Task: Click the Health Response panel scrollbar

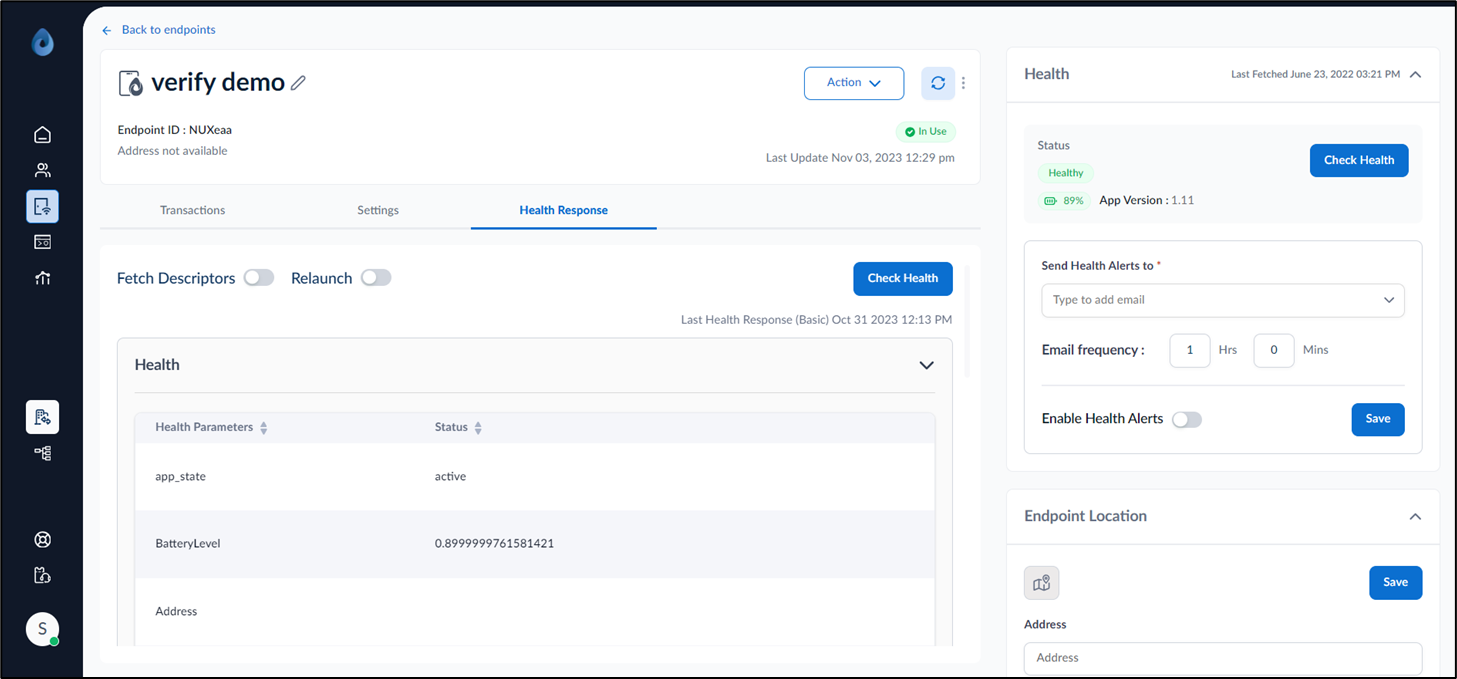Action: (x=967, y=320)
